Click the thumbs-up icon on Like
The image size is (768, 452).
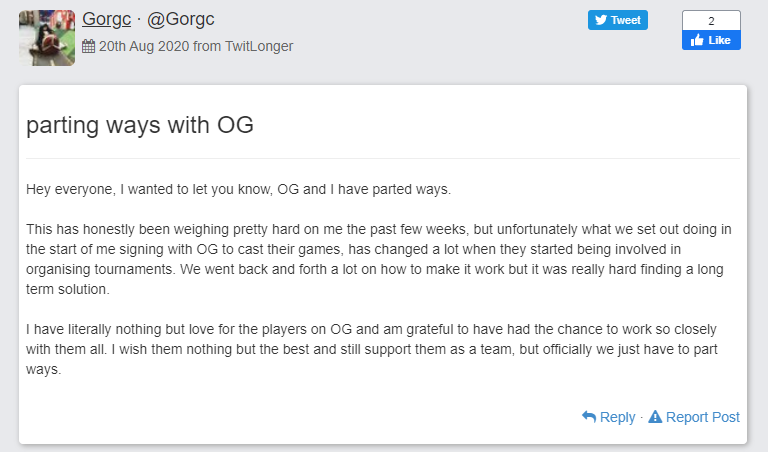696,41
